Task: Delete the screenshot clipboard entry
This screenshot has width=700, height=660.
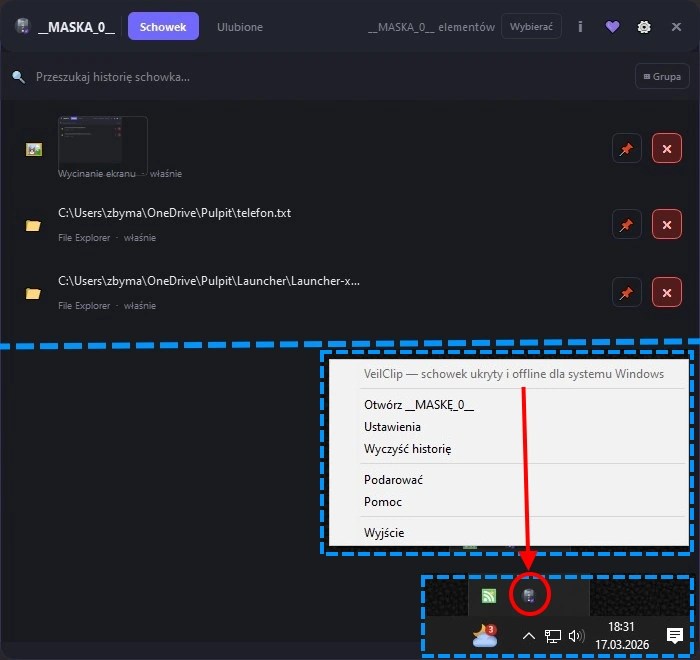Action: (x=666, y=149)
